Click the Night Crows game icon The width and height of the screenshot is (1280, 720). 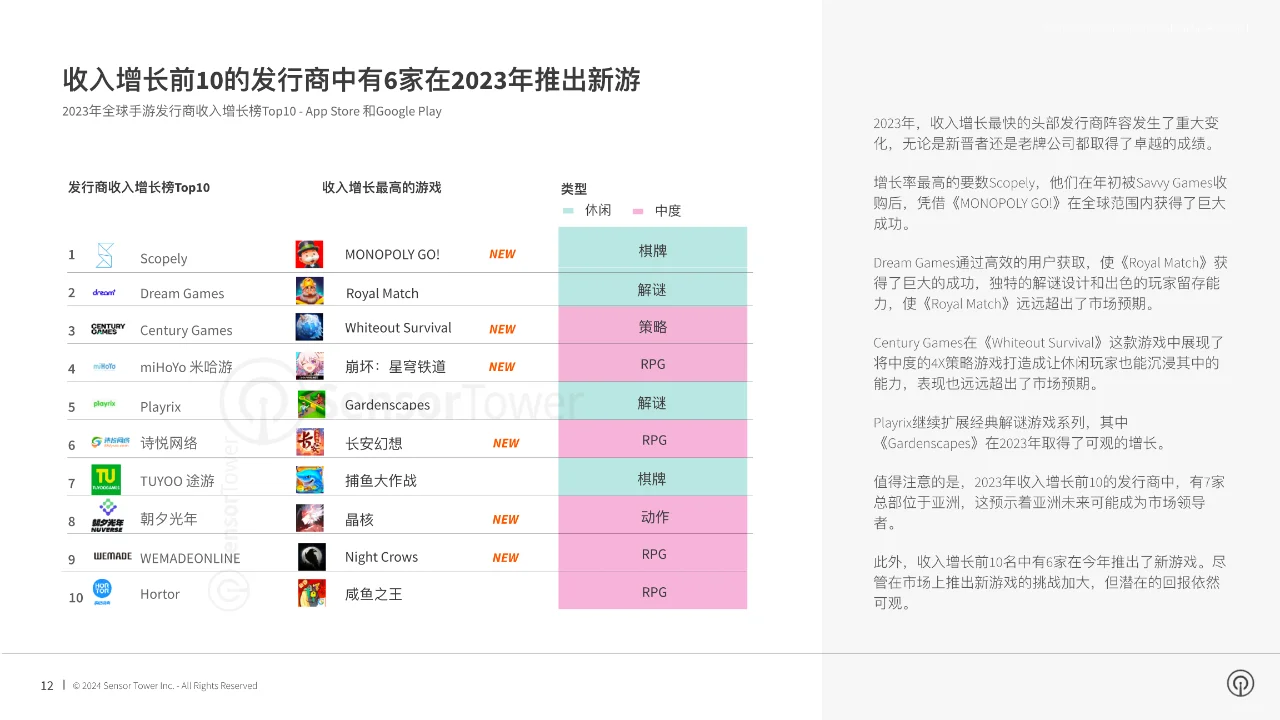[x=311, y=557]
